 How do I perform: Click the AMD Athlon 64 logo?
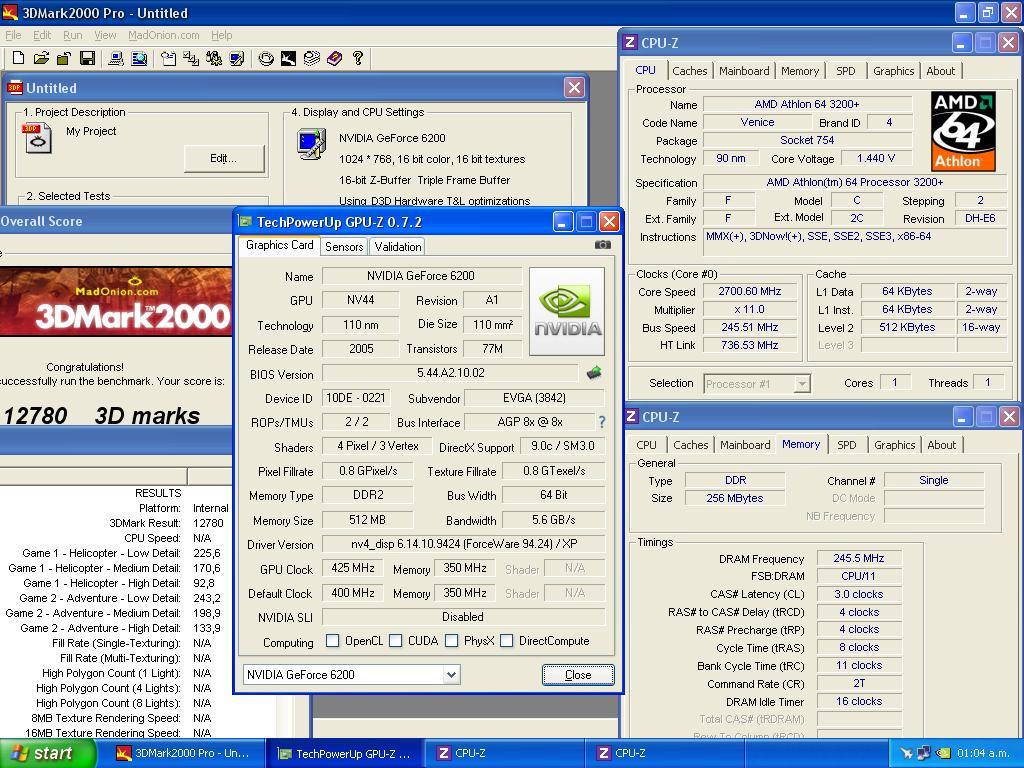coord(963,131)
